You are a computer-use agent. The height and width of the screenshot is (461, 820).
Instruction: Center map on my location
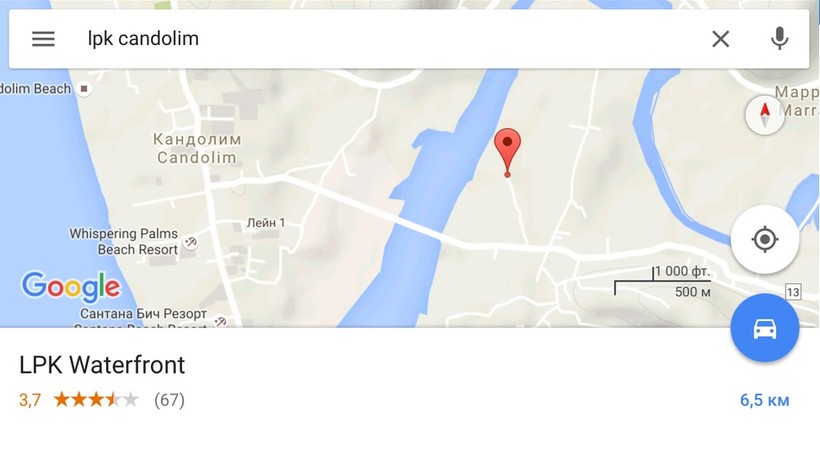click(765, 239)
